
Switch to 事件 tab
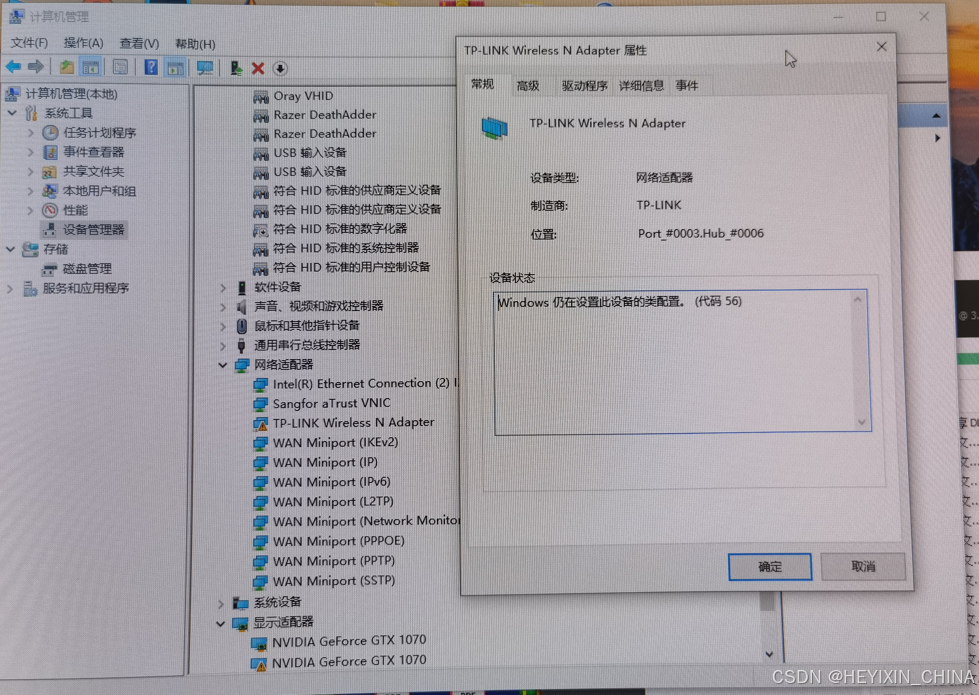click(x=687, y=86)
